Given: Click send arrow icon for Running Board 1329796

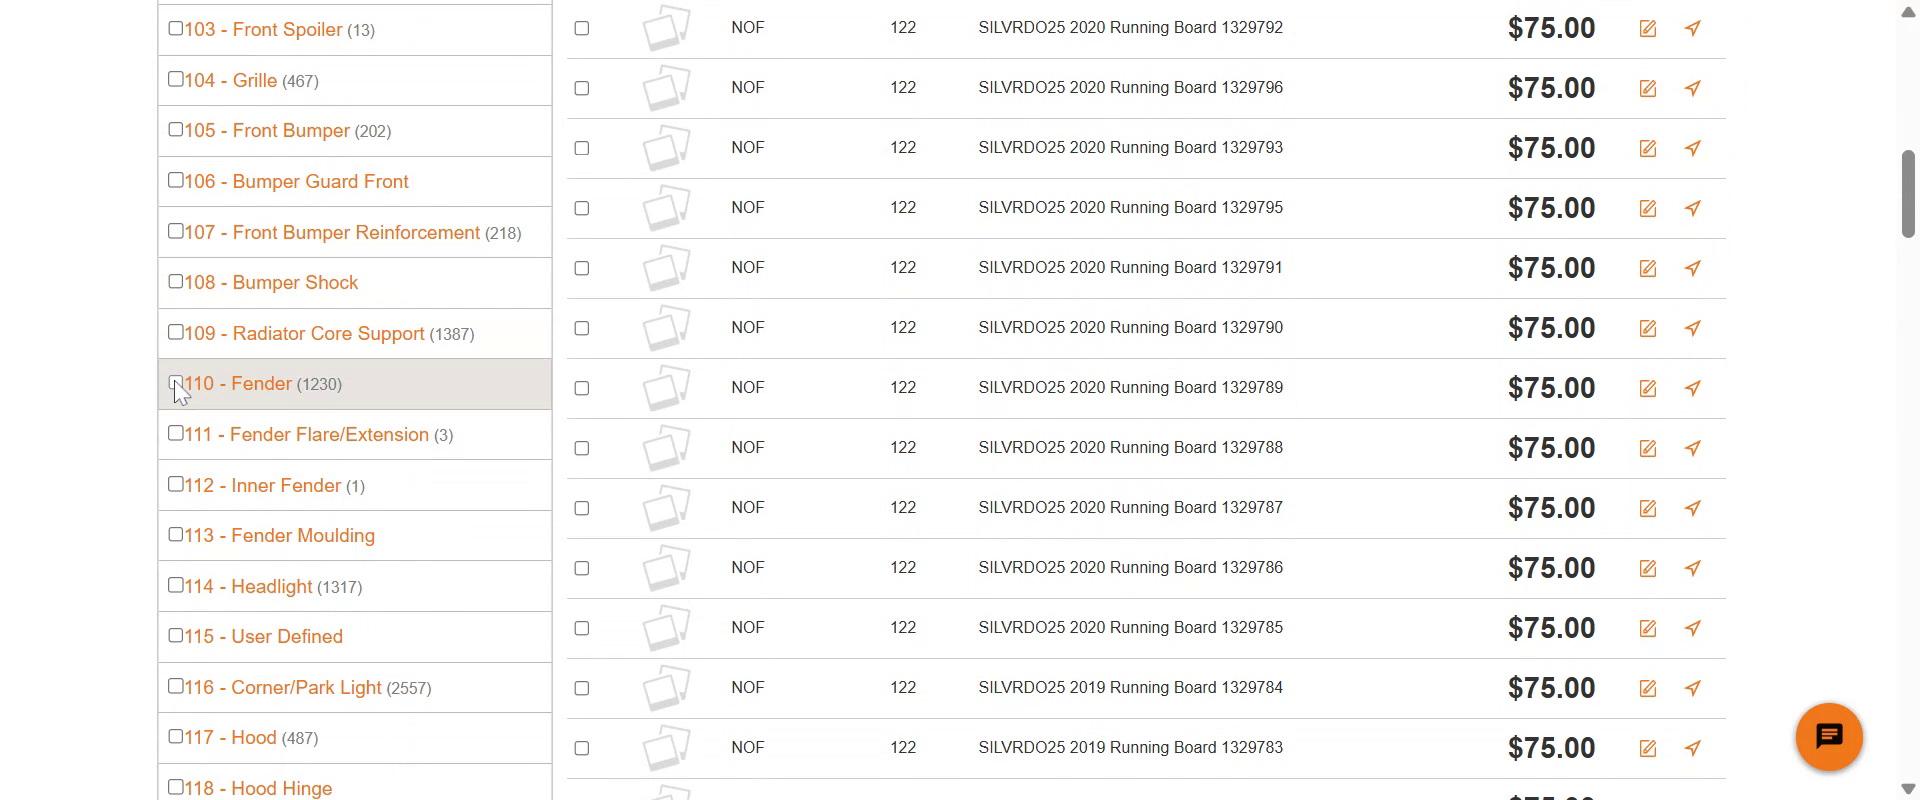Looking at the screenshot, I should tap(1692, 88).
